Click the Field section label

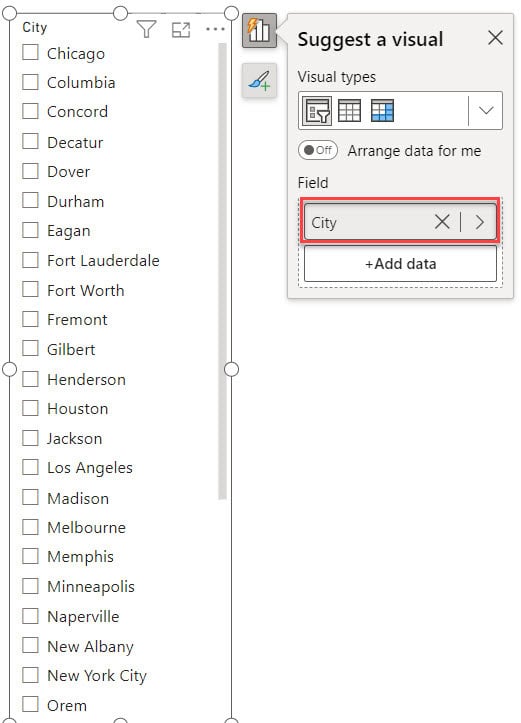point(313,183)
